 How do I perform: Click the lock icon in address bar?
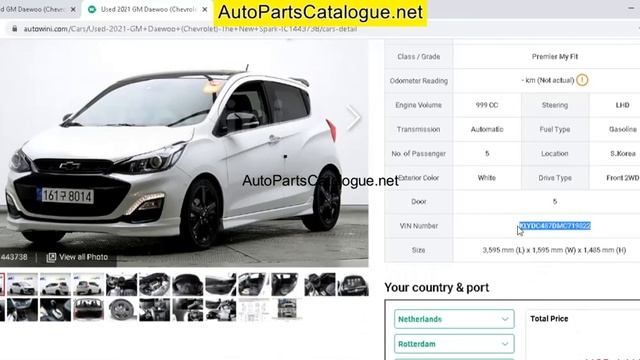[15, 29]
